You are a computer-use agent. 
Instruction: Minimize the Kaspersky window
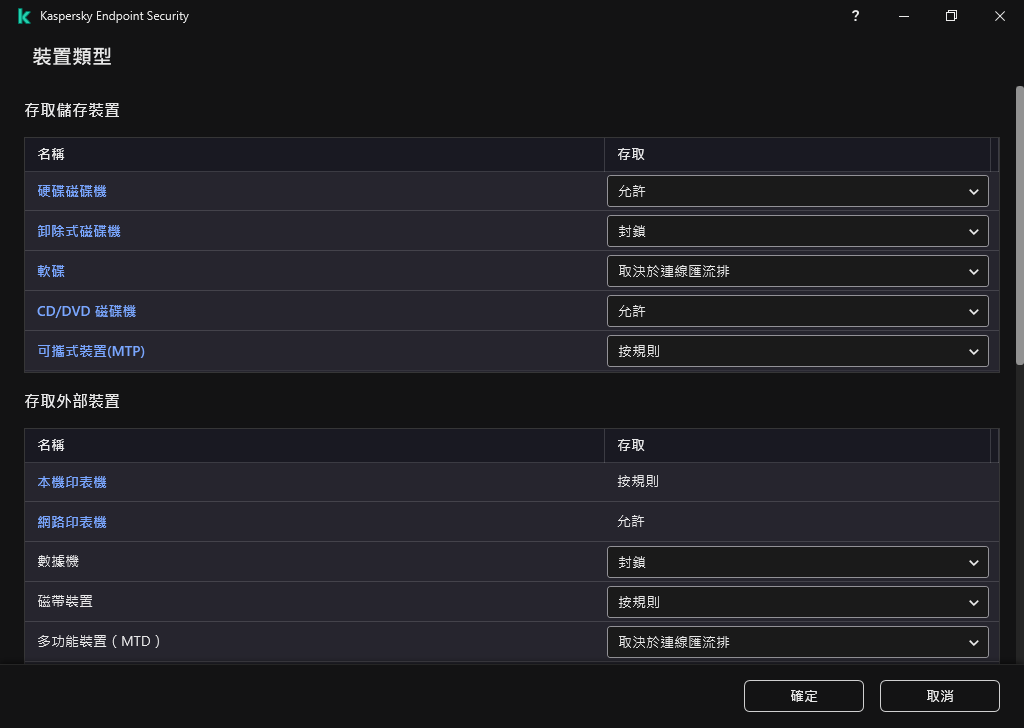click(x=904, y=16)
